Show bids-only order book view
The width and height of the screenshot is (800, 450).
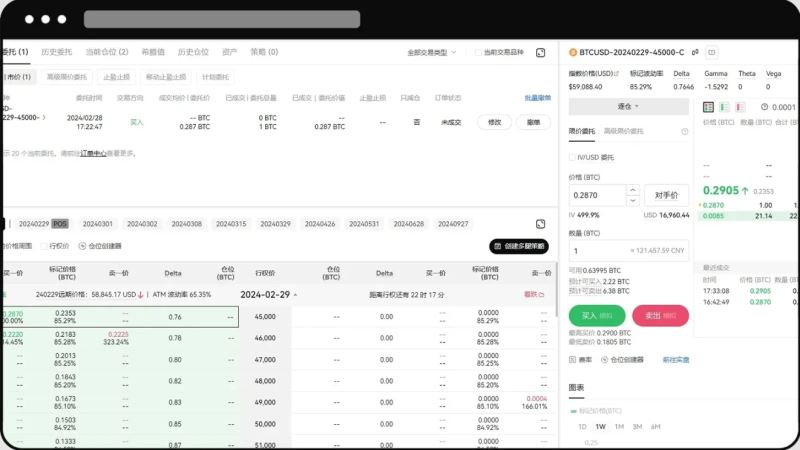coord(724,107)
